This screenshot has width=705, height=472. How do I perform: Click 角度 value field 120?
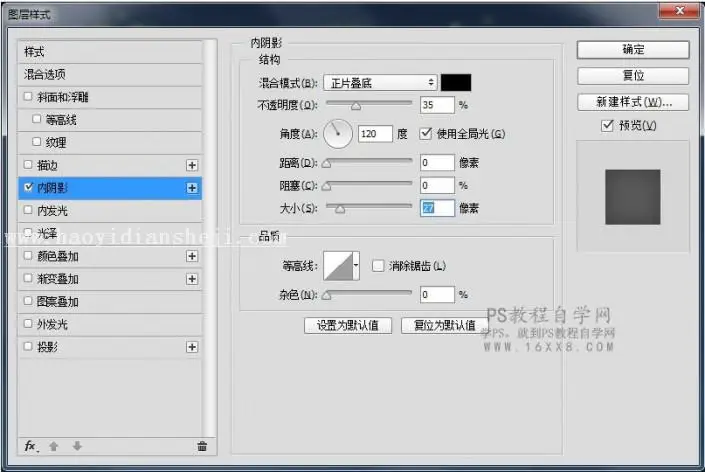pyautogui.click(x=375, y=134)
